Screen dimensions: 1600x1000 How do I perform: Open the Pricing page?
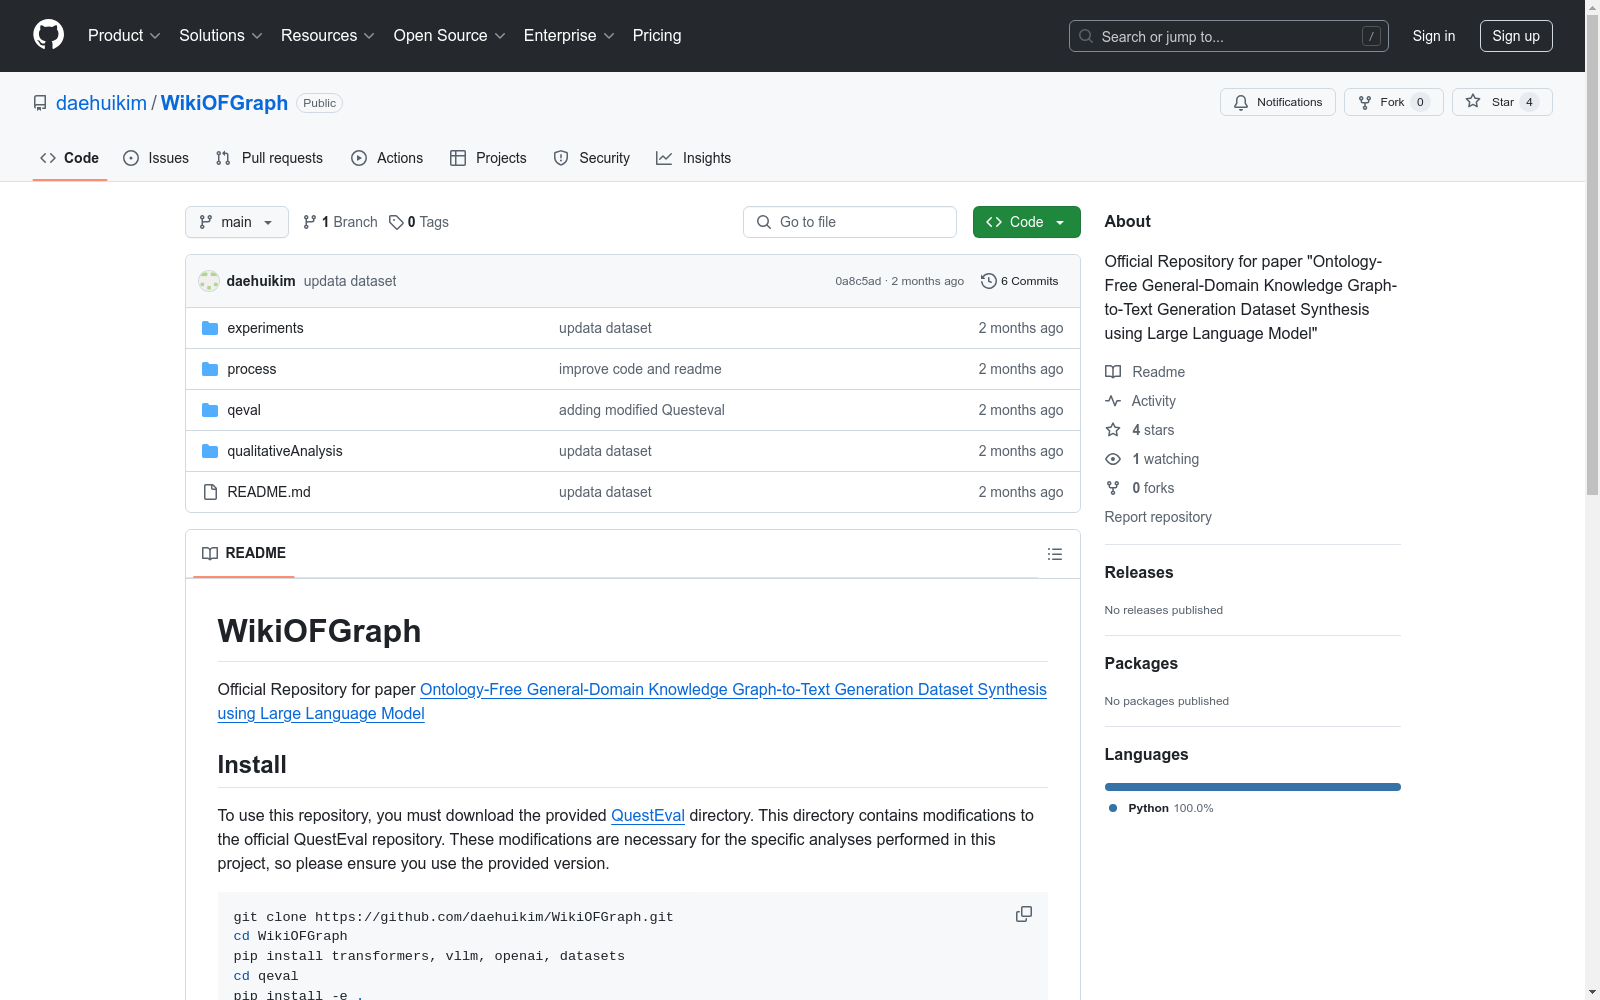657,35
